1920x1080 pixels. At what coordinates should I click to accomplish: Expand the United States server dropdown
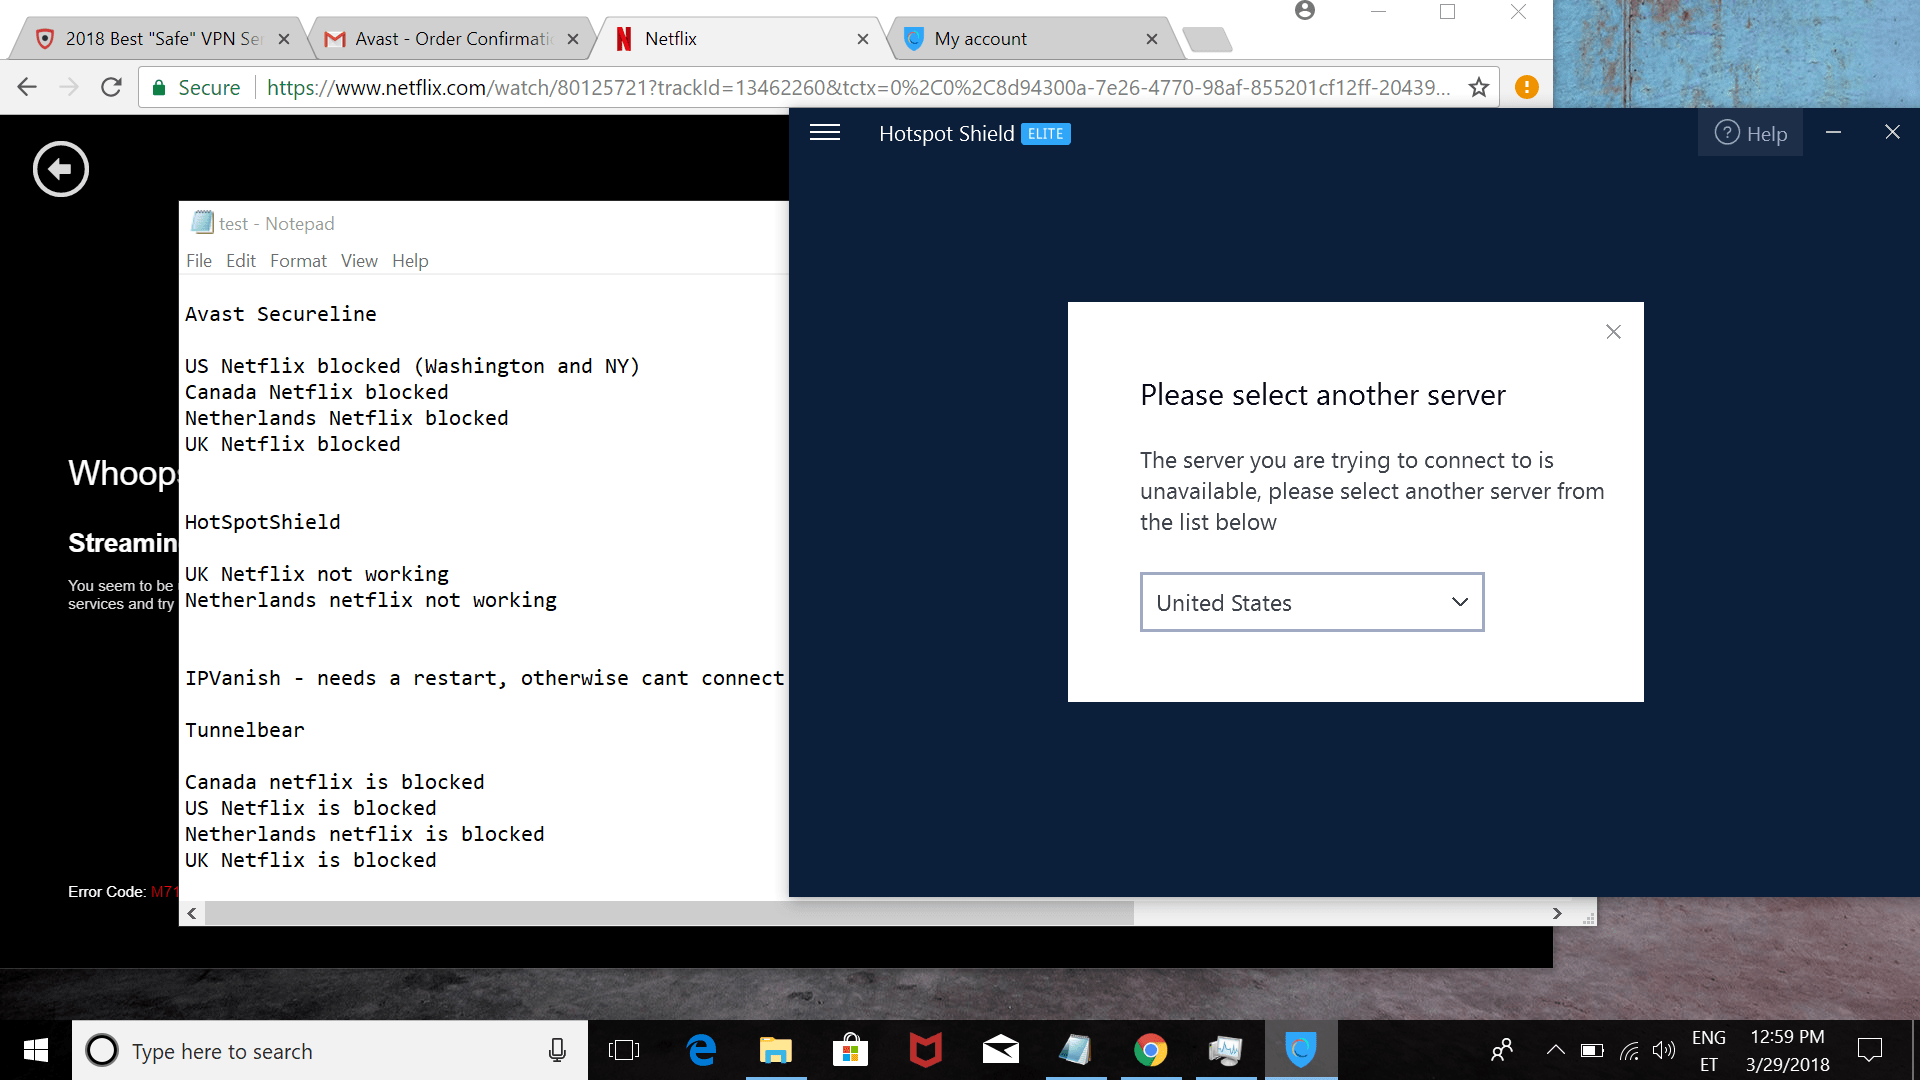coord(1311,602)
